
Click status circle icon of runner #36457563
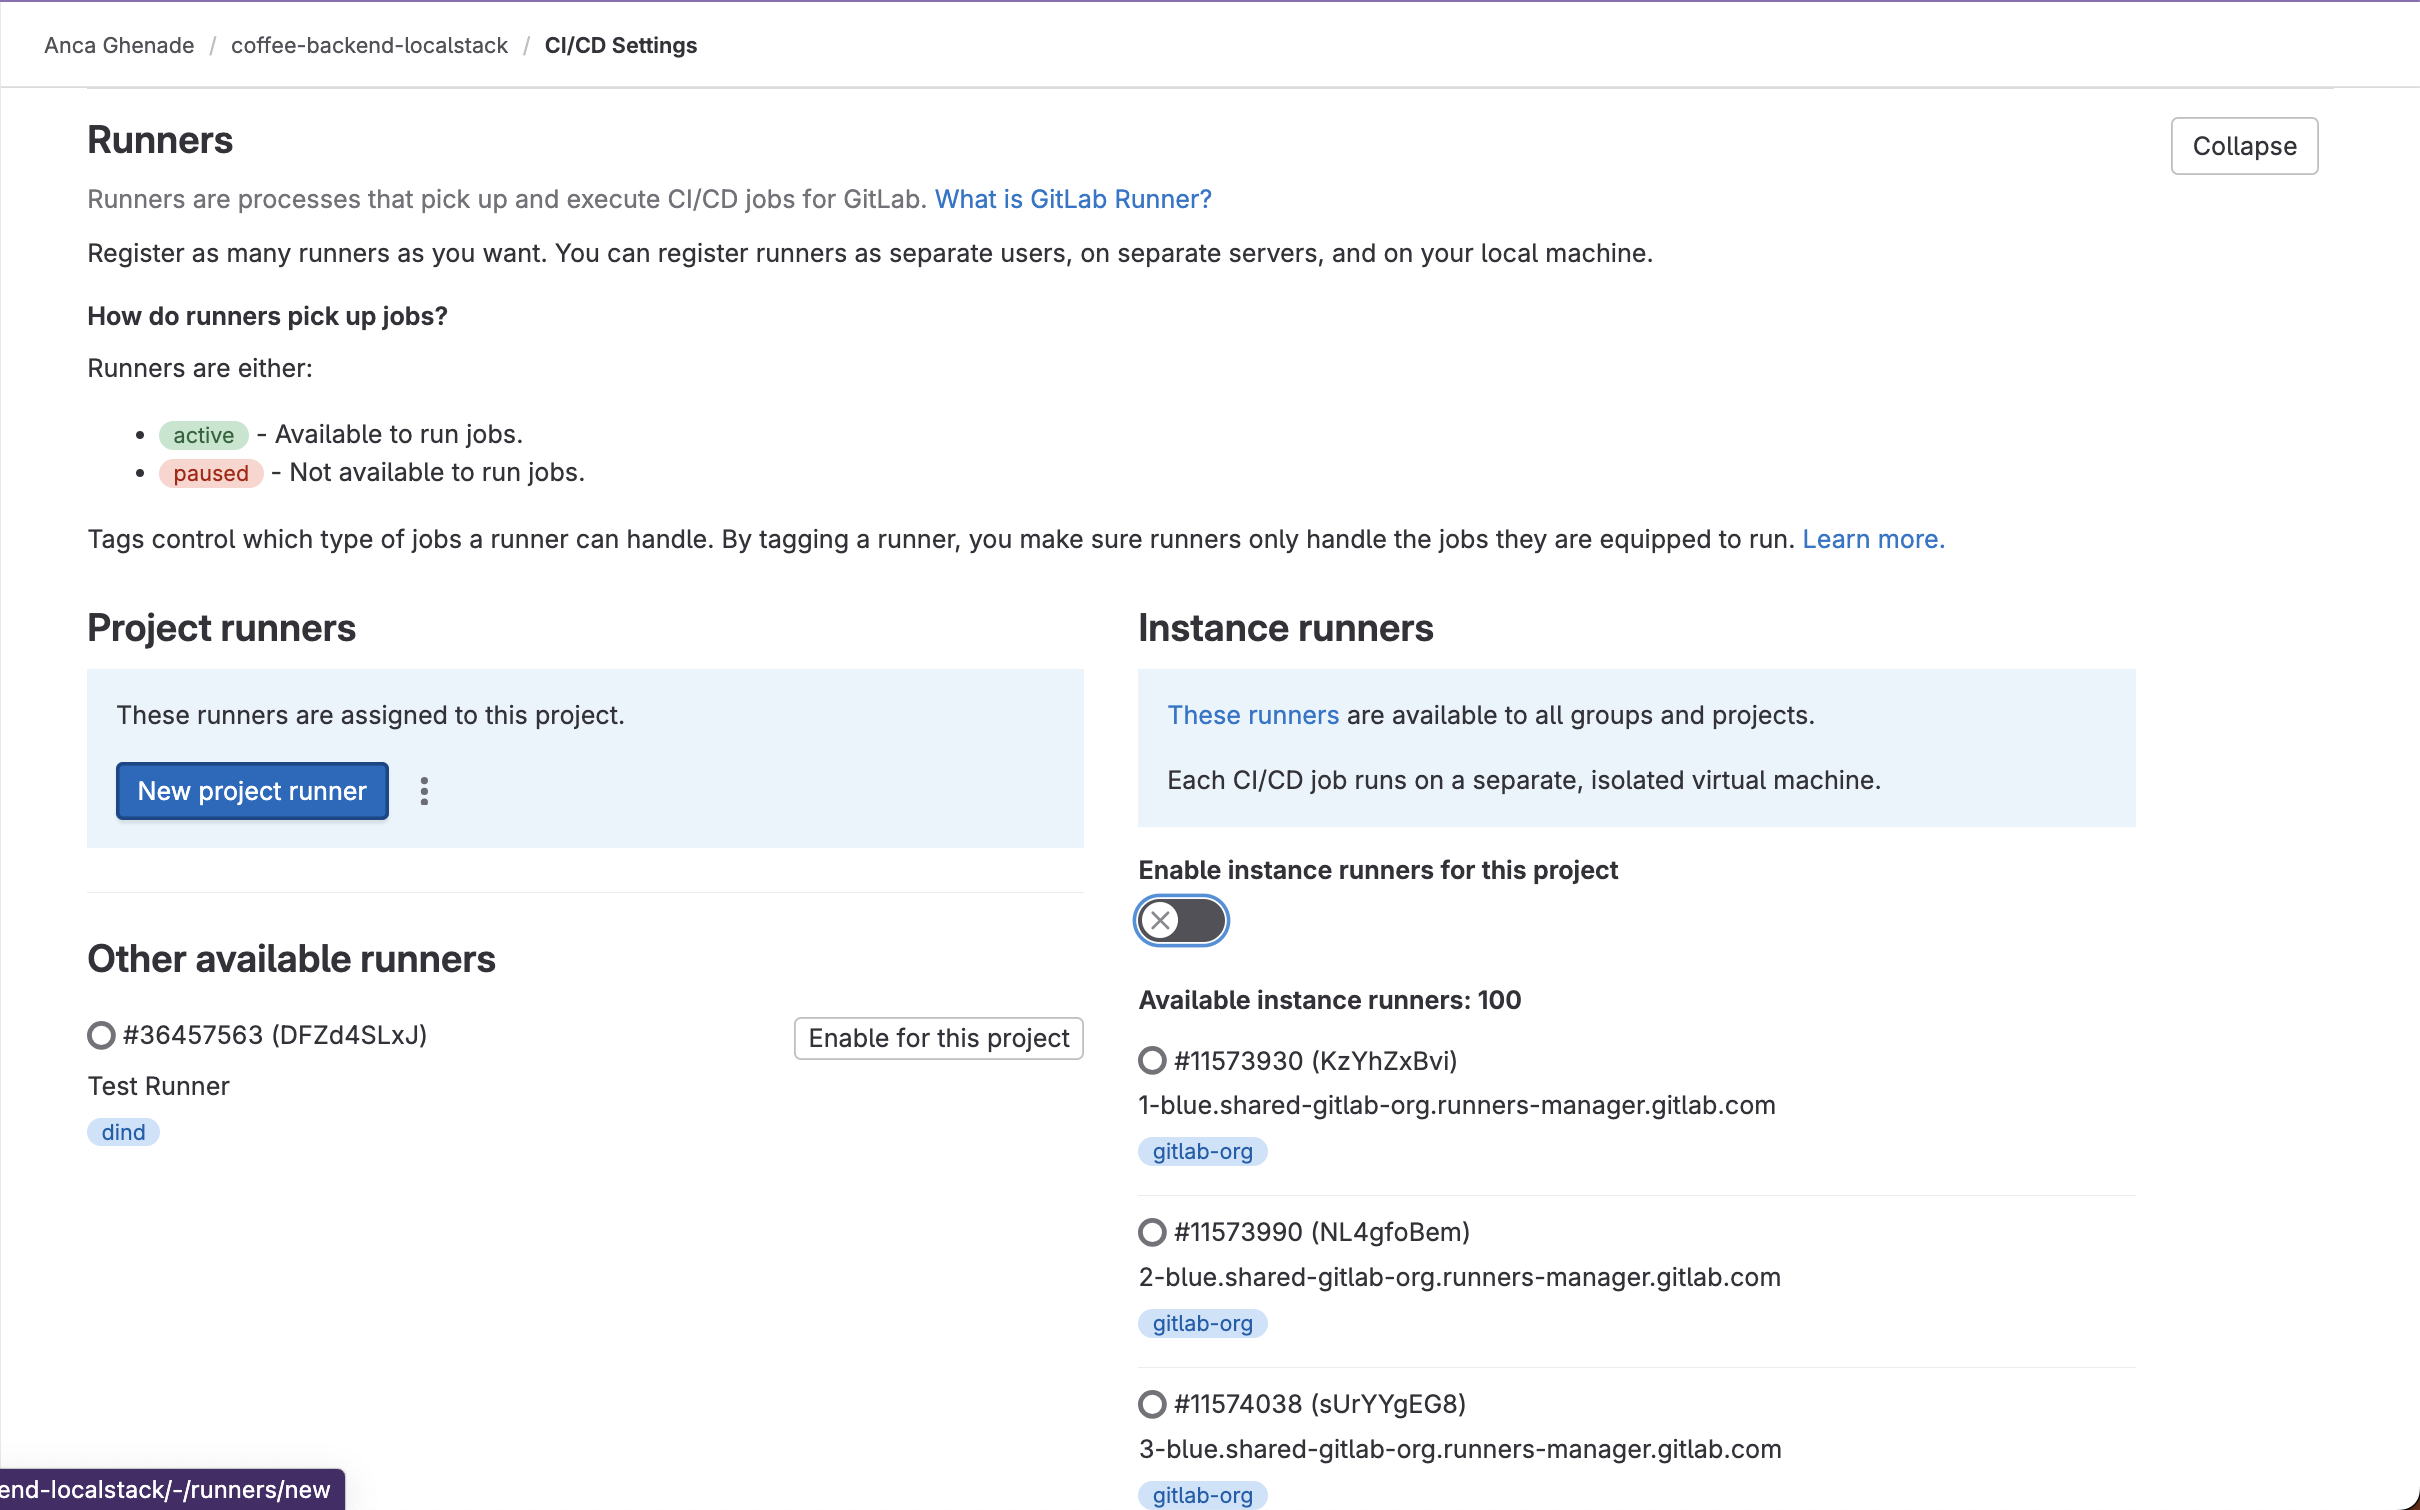[101, 1035]
